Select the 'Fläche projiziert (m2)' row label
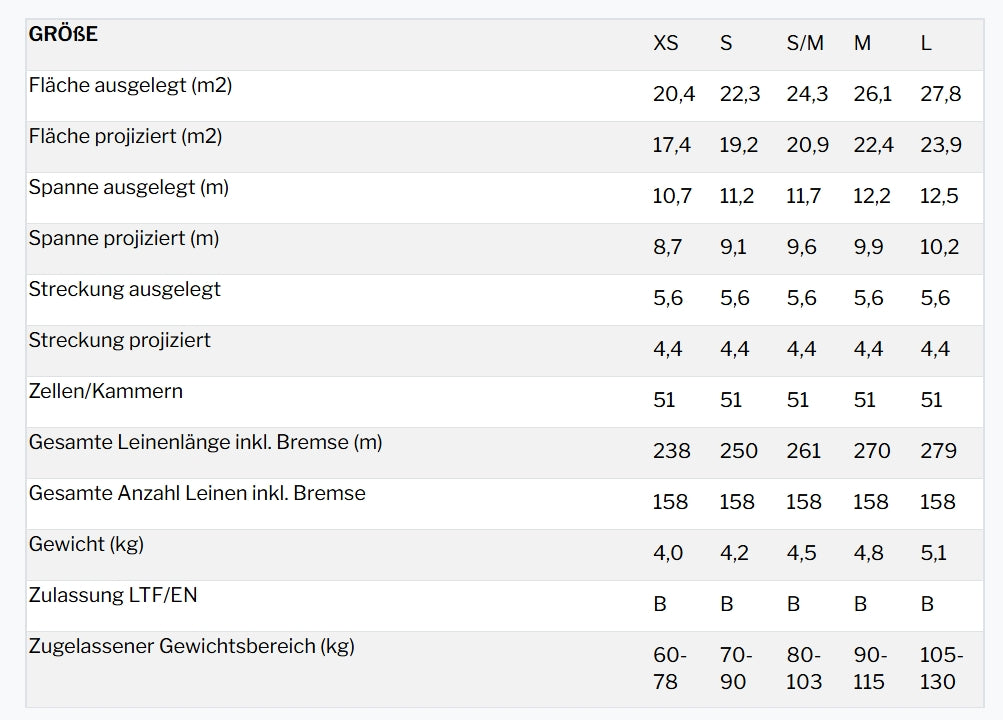The height and width of the screenshot is (720, 1003). click(x=125, y=137)
